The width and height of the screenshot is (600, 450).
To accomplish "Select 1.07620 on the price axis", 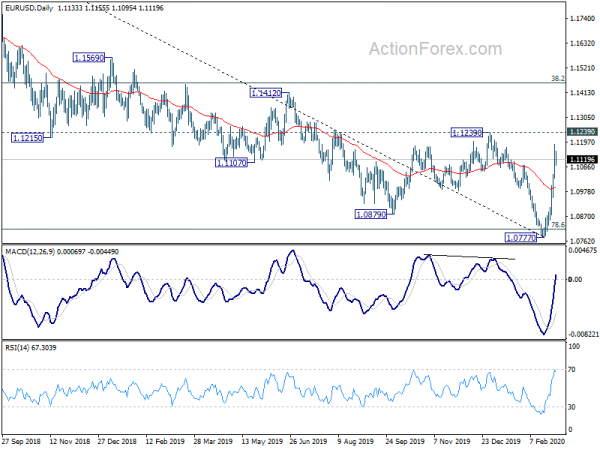I will 582,241.
